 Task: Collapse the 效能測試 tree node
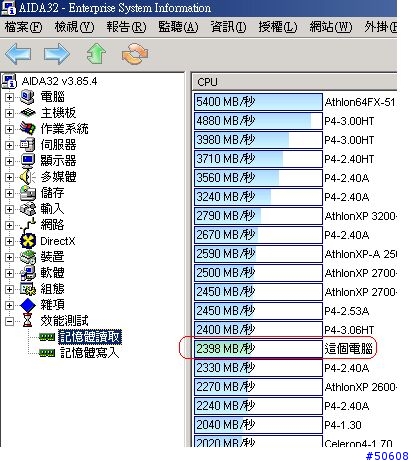pyautogui.click(x=9, y=321)
